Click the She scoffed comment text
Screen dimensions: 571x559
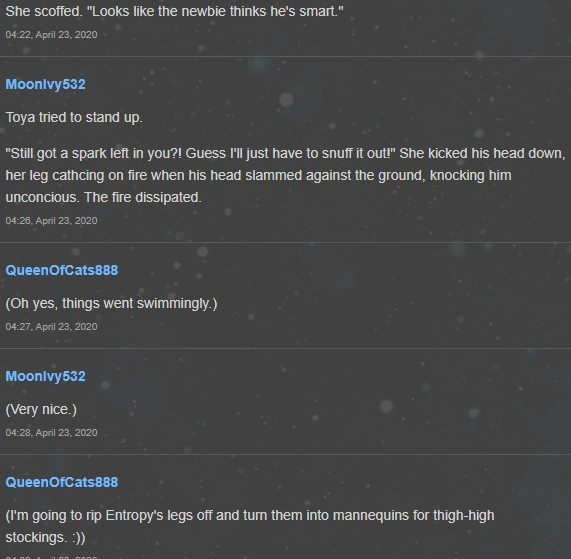point(174,11)
